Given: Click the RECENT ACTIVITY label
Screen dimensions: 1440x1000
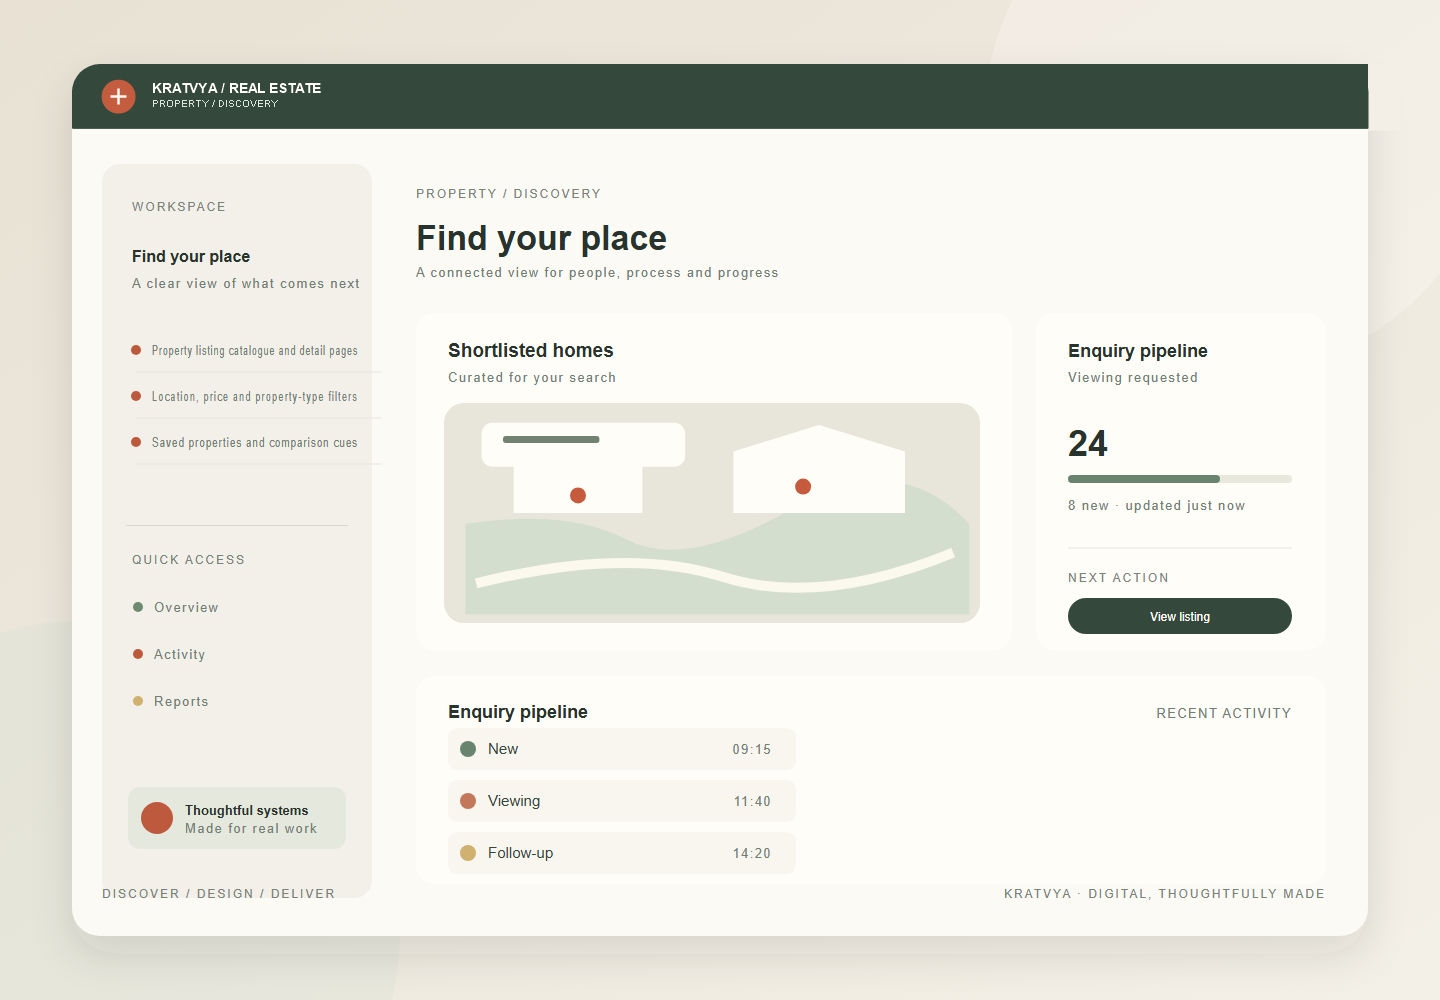Looking at the screenshot, I should [1224, 713].
